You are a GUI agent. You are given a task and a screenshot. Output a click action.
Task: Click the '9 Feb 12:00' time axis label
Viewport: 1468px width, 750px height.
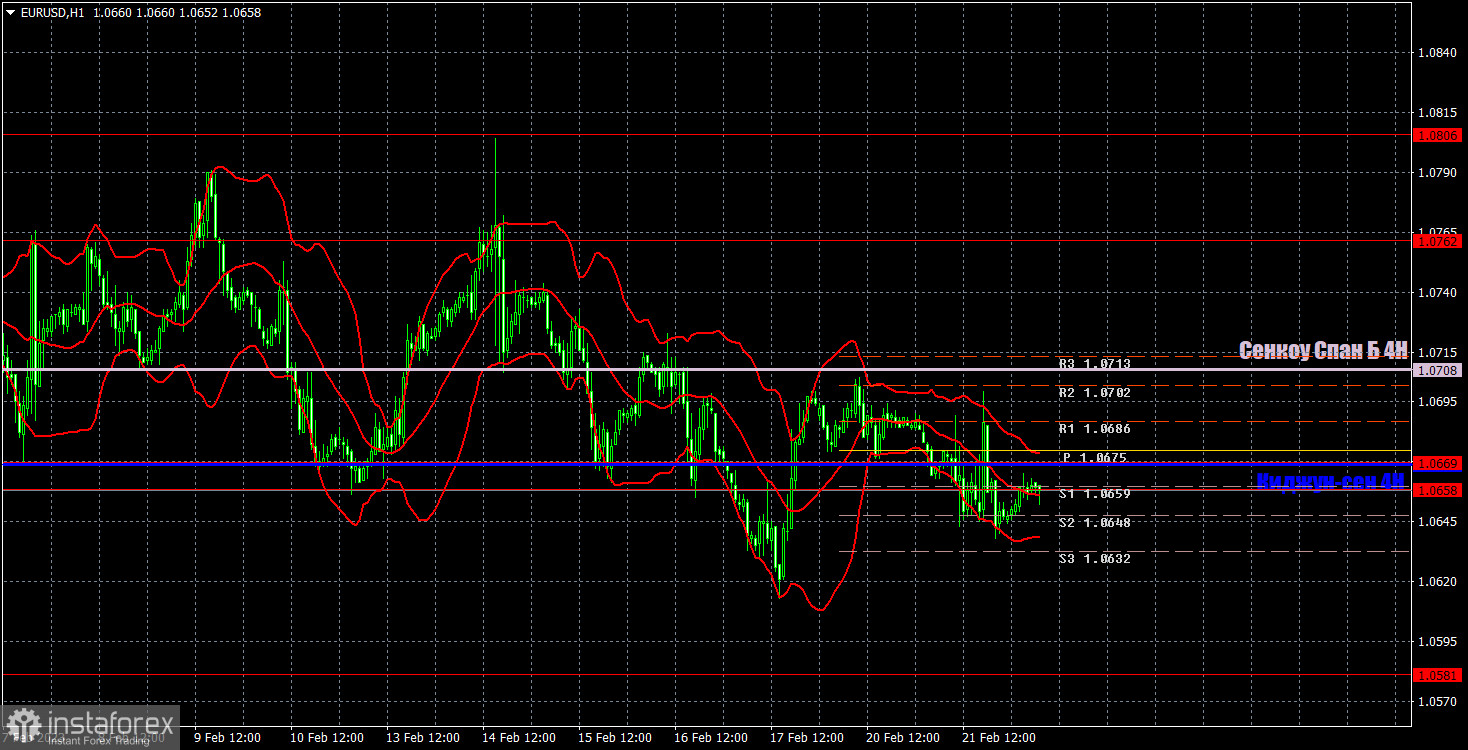coord(227,738)
